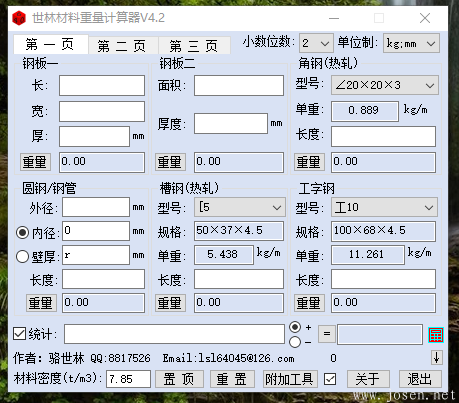Click the 材料密度 field showing 7.85
Screen dimensions: 459x403
[x=128, y=379]
